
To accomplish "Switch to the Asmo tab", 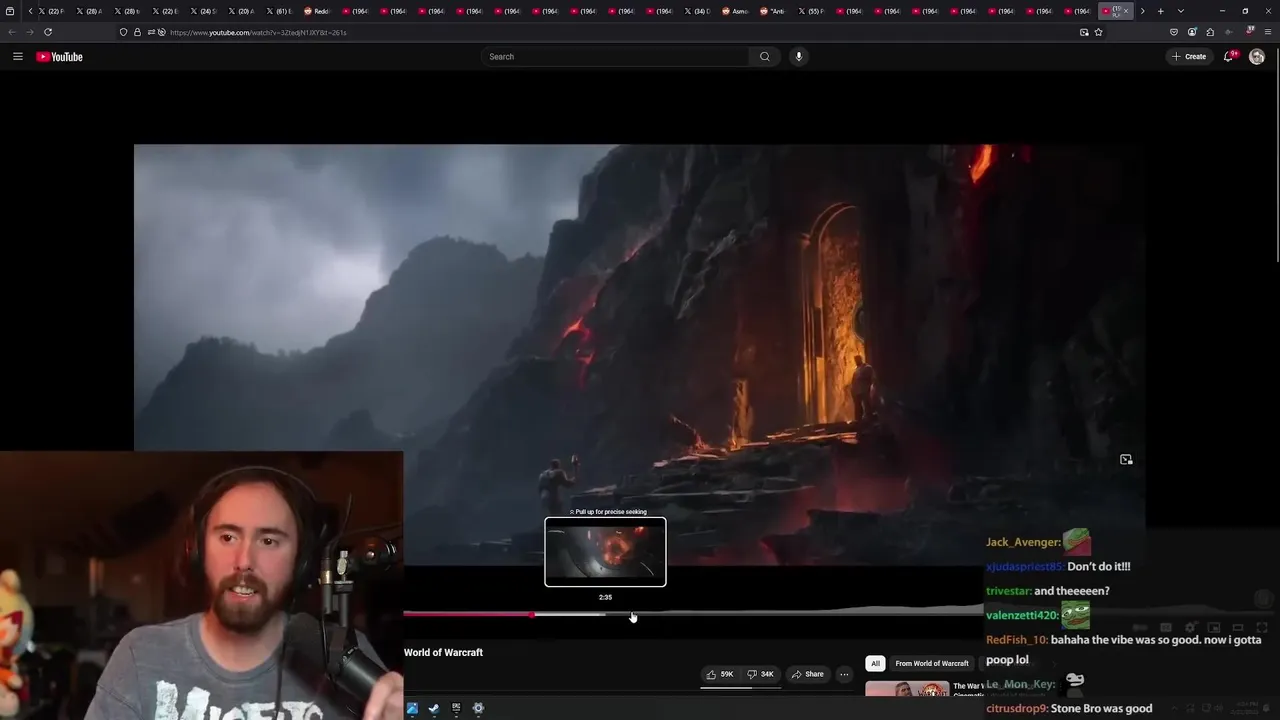I will [735, 11].
